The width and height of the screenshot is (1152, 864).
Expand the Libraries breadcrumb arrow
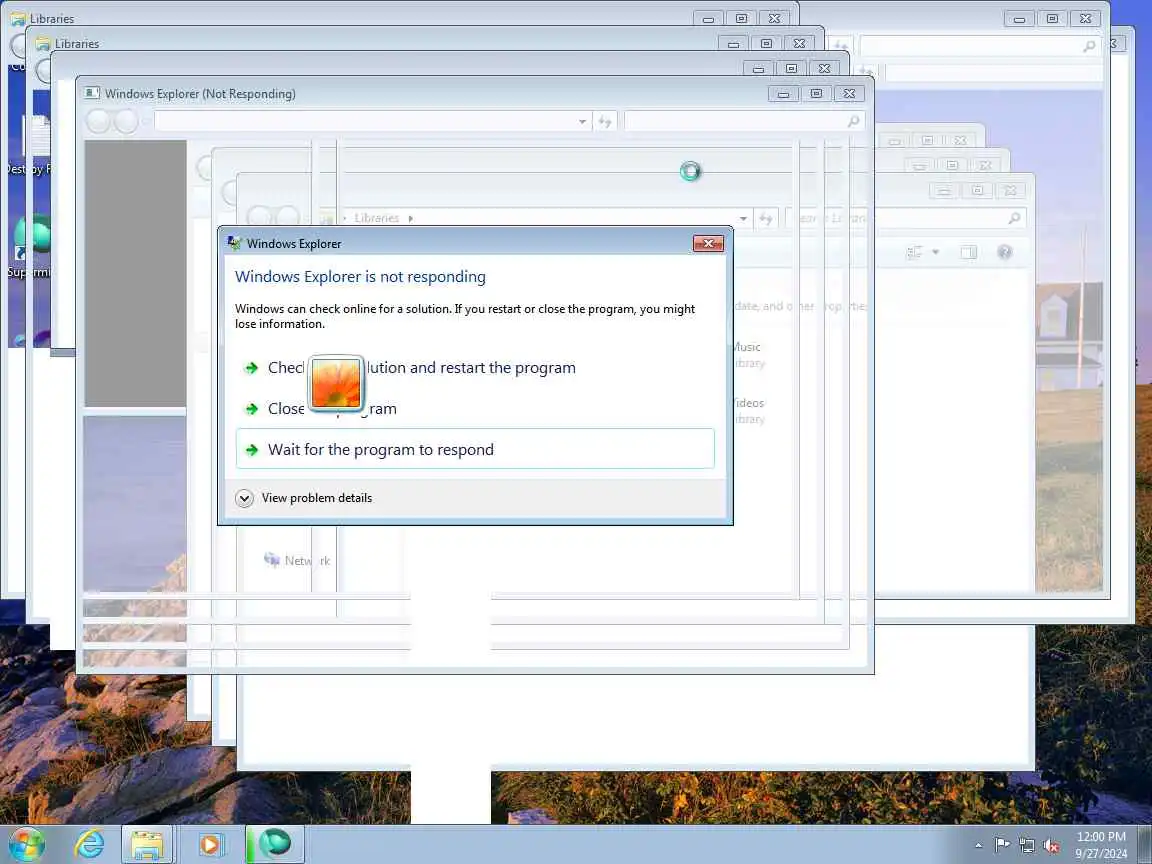pyautogui.click(x=411, y=218)
